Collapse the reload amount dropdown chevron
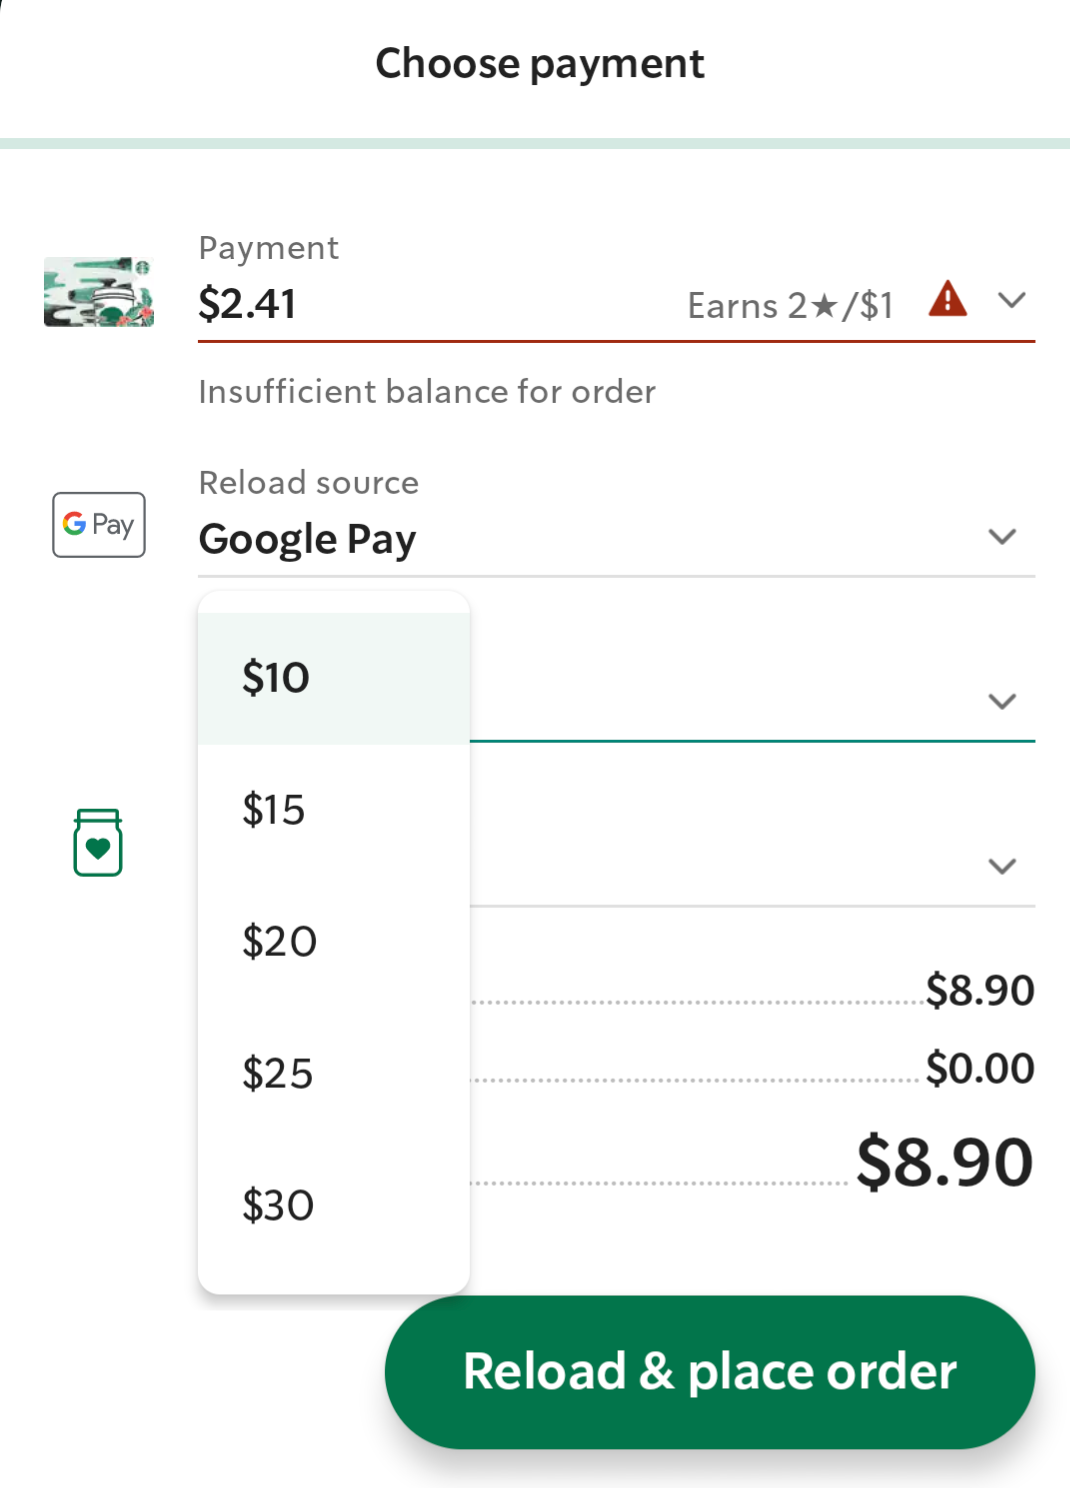The image size is (1070, 1488). (1002, 701)
